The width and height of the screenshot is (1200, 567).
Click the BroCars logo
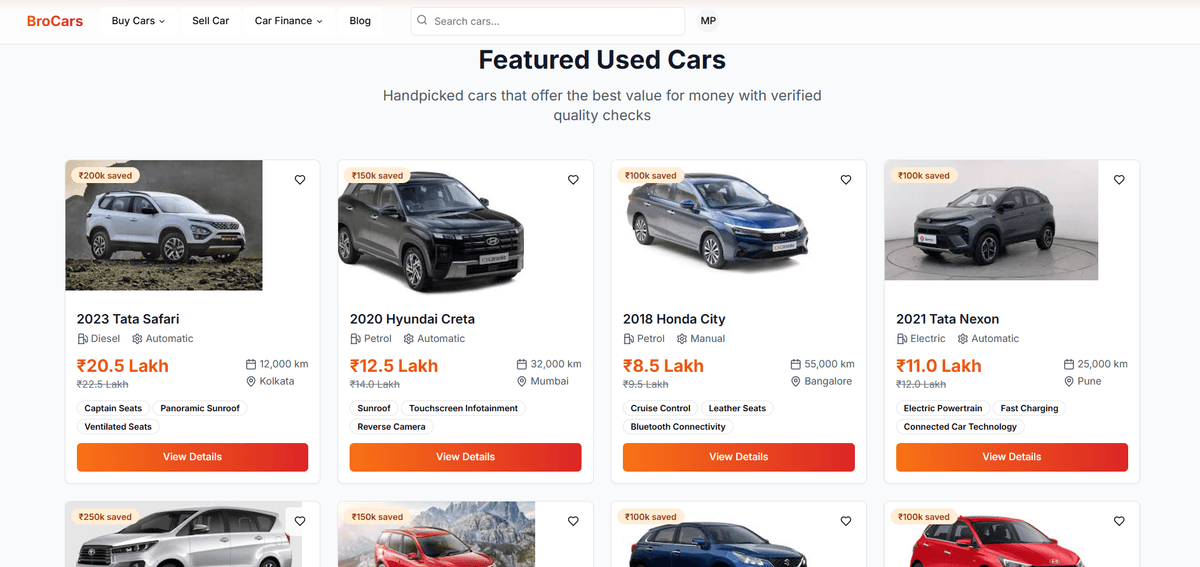pyautogui.click(x=55, y=21)
